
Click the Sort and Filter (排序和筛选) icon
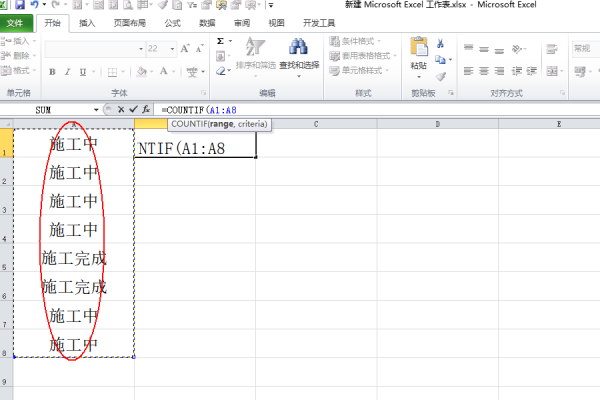254,54
